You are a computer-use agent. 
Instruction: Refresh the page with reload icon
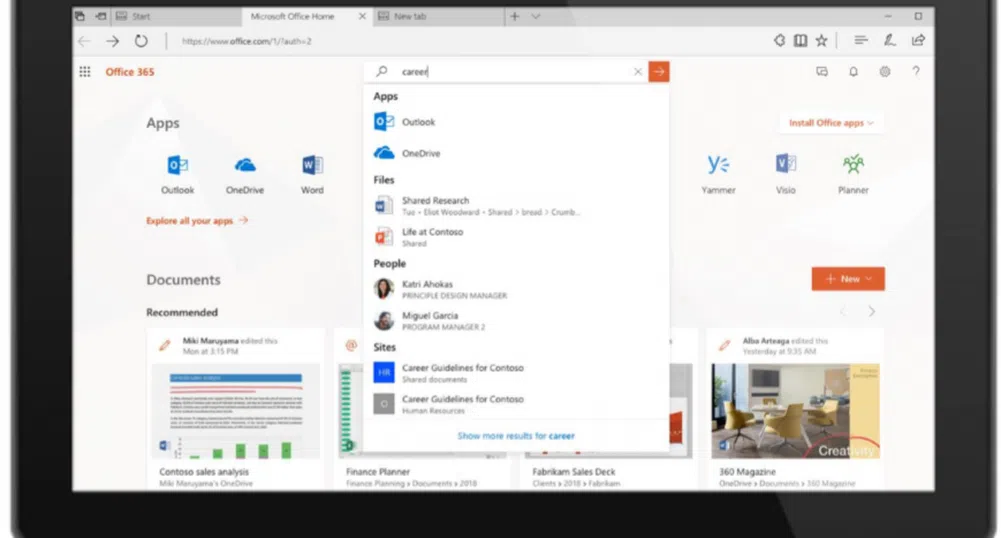click(x=141, y=41)
